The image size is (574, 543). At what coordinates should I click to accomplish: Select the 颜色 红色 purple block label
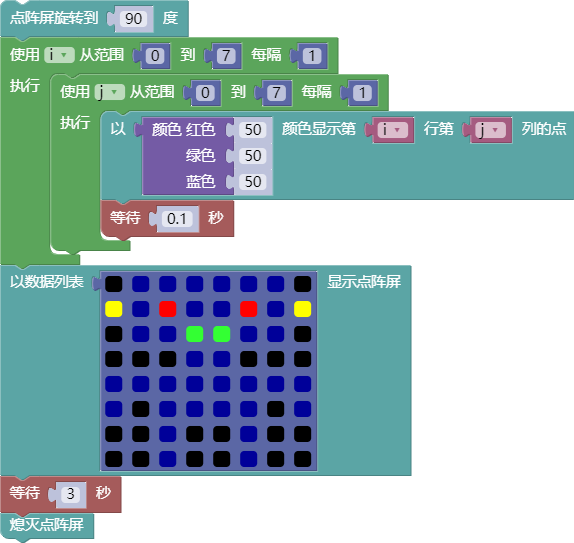(x=183, y=130)
